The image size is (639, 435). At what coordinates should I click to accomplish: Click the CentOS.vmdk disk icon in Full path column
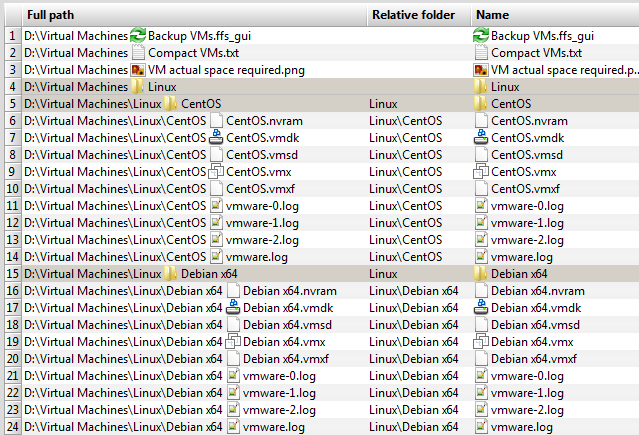216,137
